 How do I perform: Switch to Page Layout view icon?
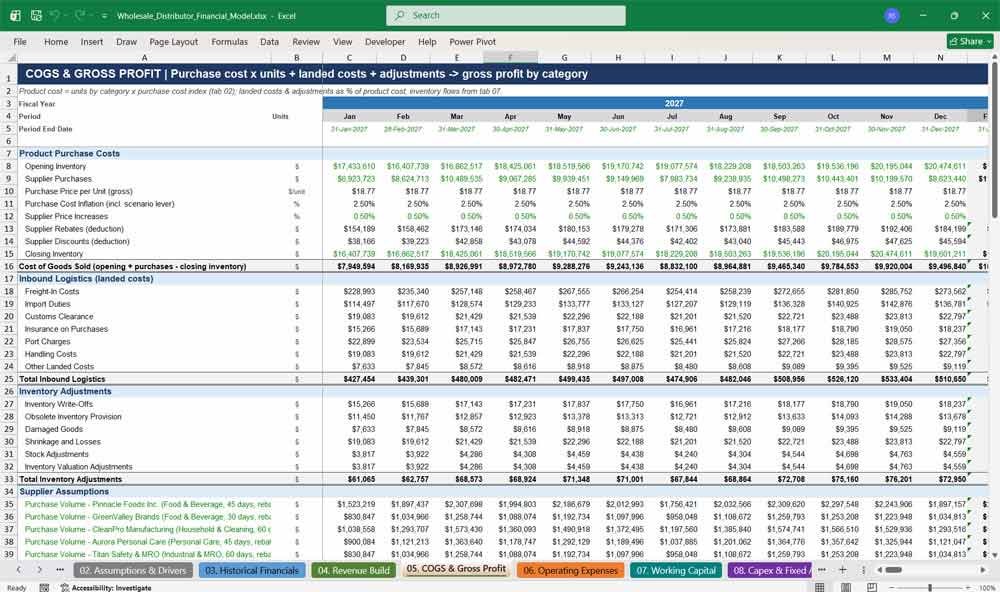pyautogui.click(x=846, y=587)
